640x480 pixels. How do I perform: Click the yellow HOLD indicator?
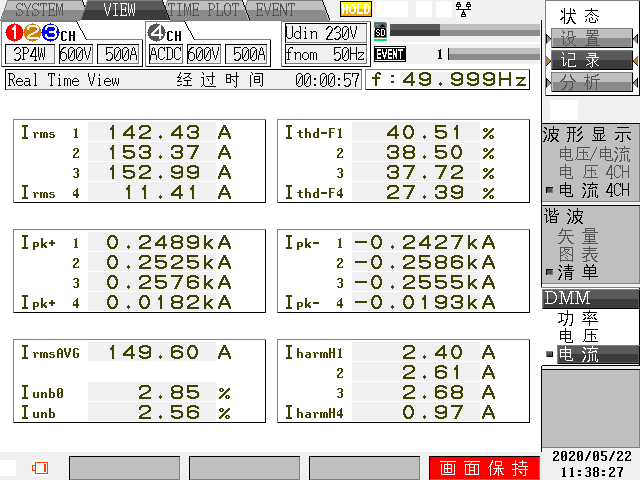tap(355, 9)
